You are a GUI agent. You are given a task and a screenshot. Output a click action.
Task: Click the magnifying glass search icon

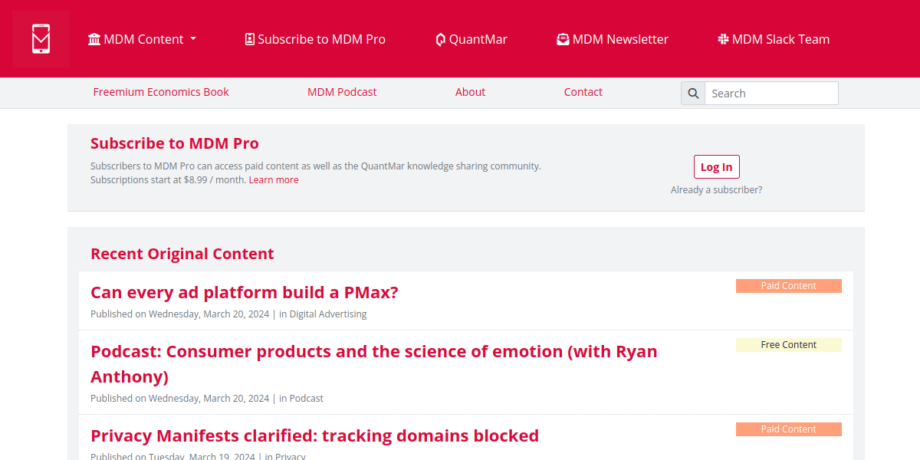coord(693,93)
